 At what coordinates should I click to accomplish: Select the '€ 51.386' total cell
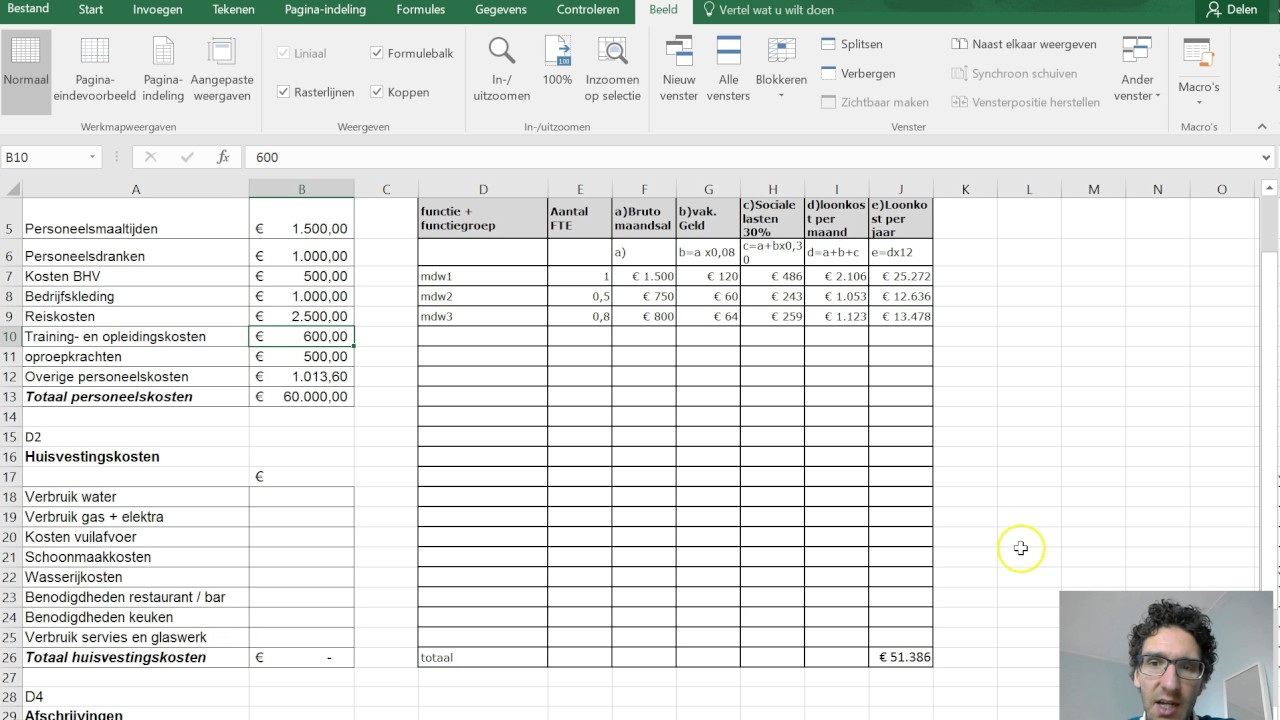coord(901,657)
